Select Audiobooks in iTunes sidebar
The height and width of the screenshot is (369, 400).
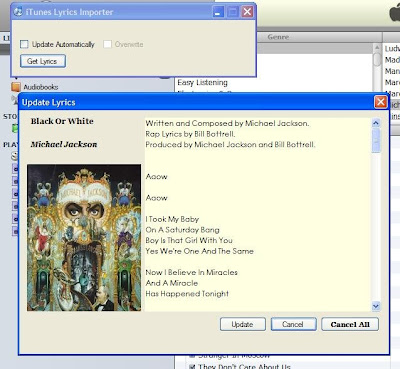(x=40, y=87)
